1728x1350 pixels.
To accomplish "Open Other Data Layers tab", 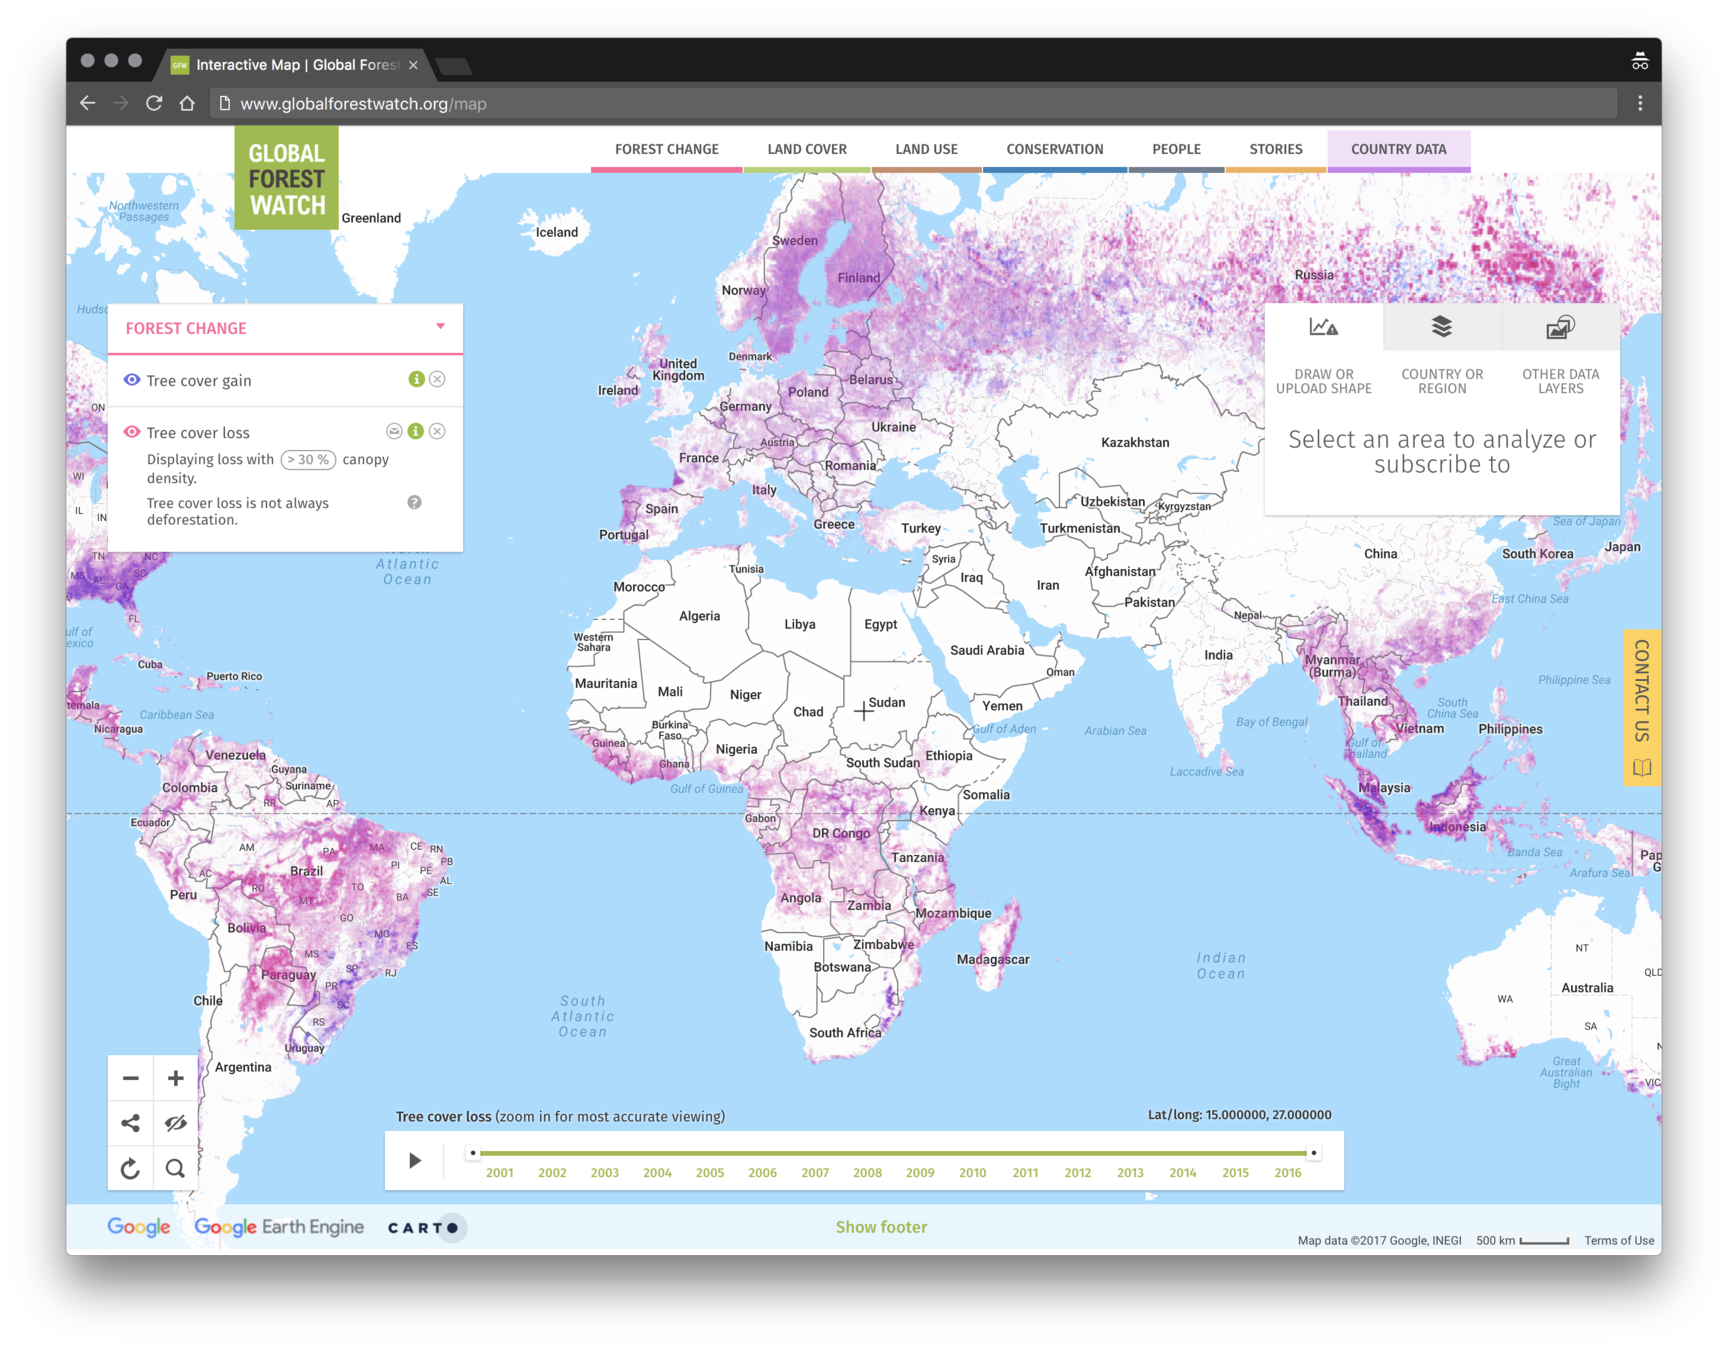I will [x=1560, y=352].
